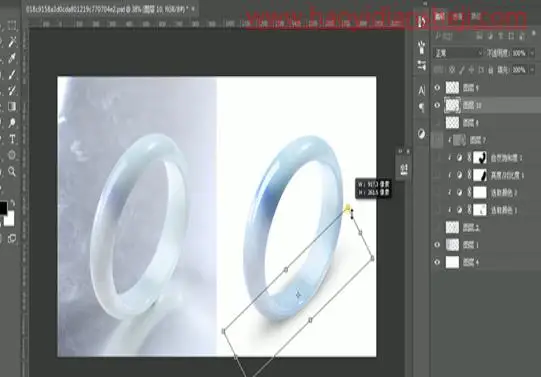The image size is (541, 377).
Task: Select the open .psd document tab
Action: [106, 9]
